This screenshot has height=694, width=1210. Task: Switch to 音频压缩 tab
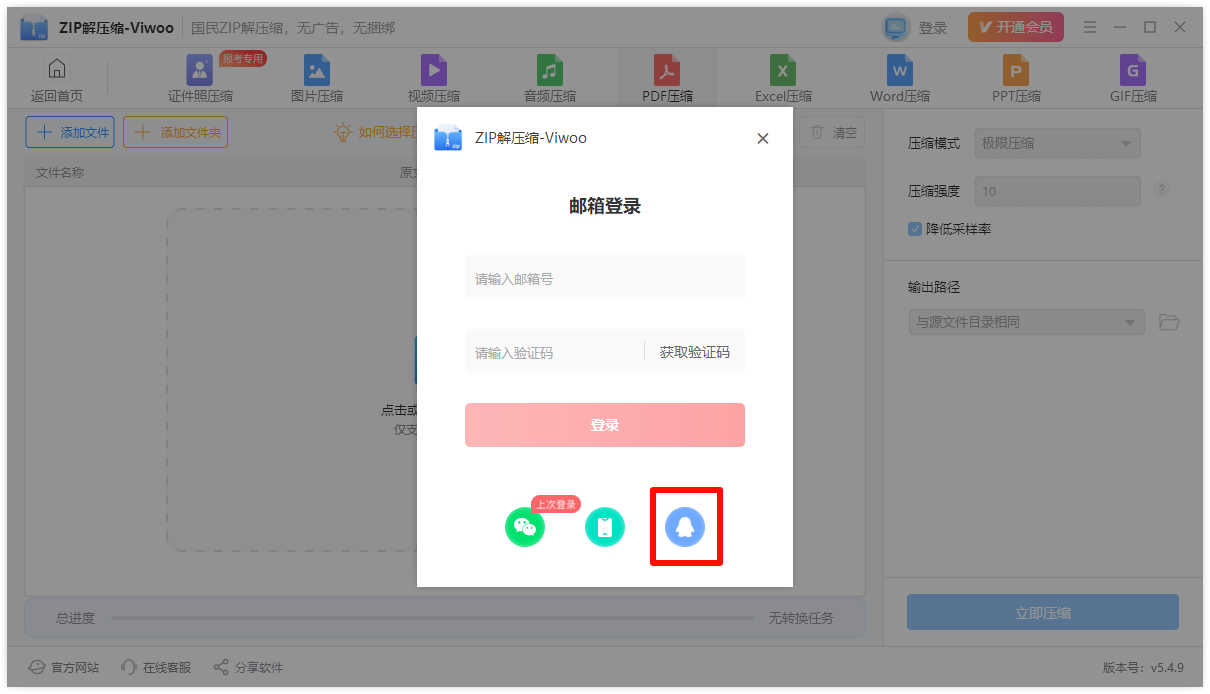coord(550,80)
